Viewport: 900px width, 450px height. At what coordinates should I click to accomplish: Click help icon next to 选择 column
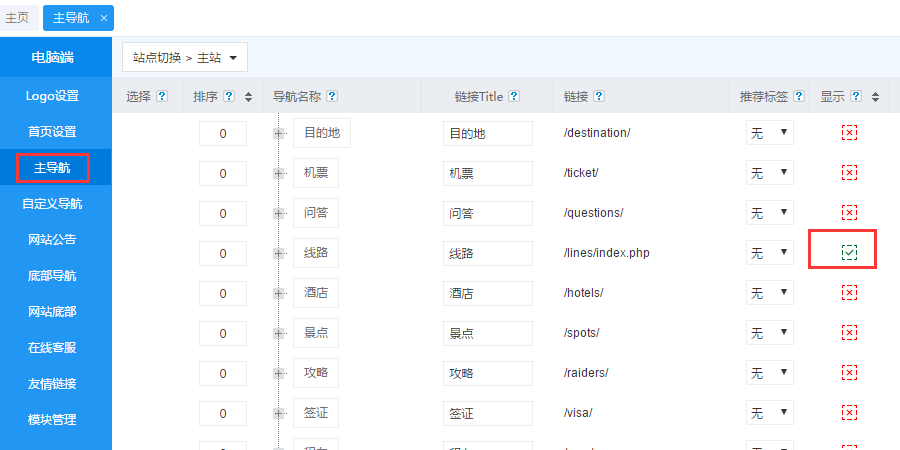(162, 97)
